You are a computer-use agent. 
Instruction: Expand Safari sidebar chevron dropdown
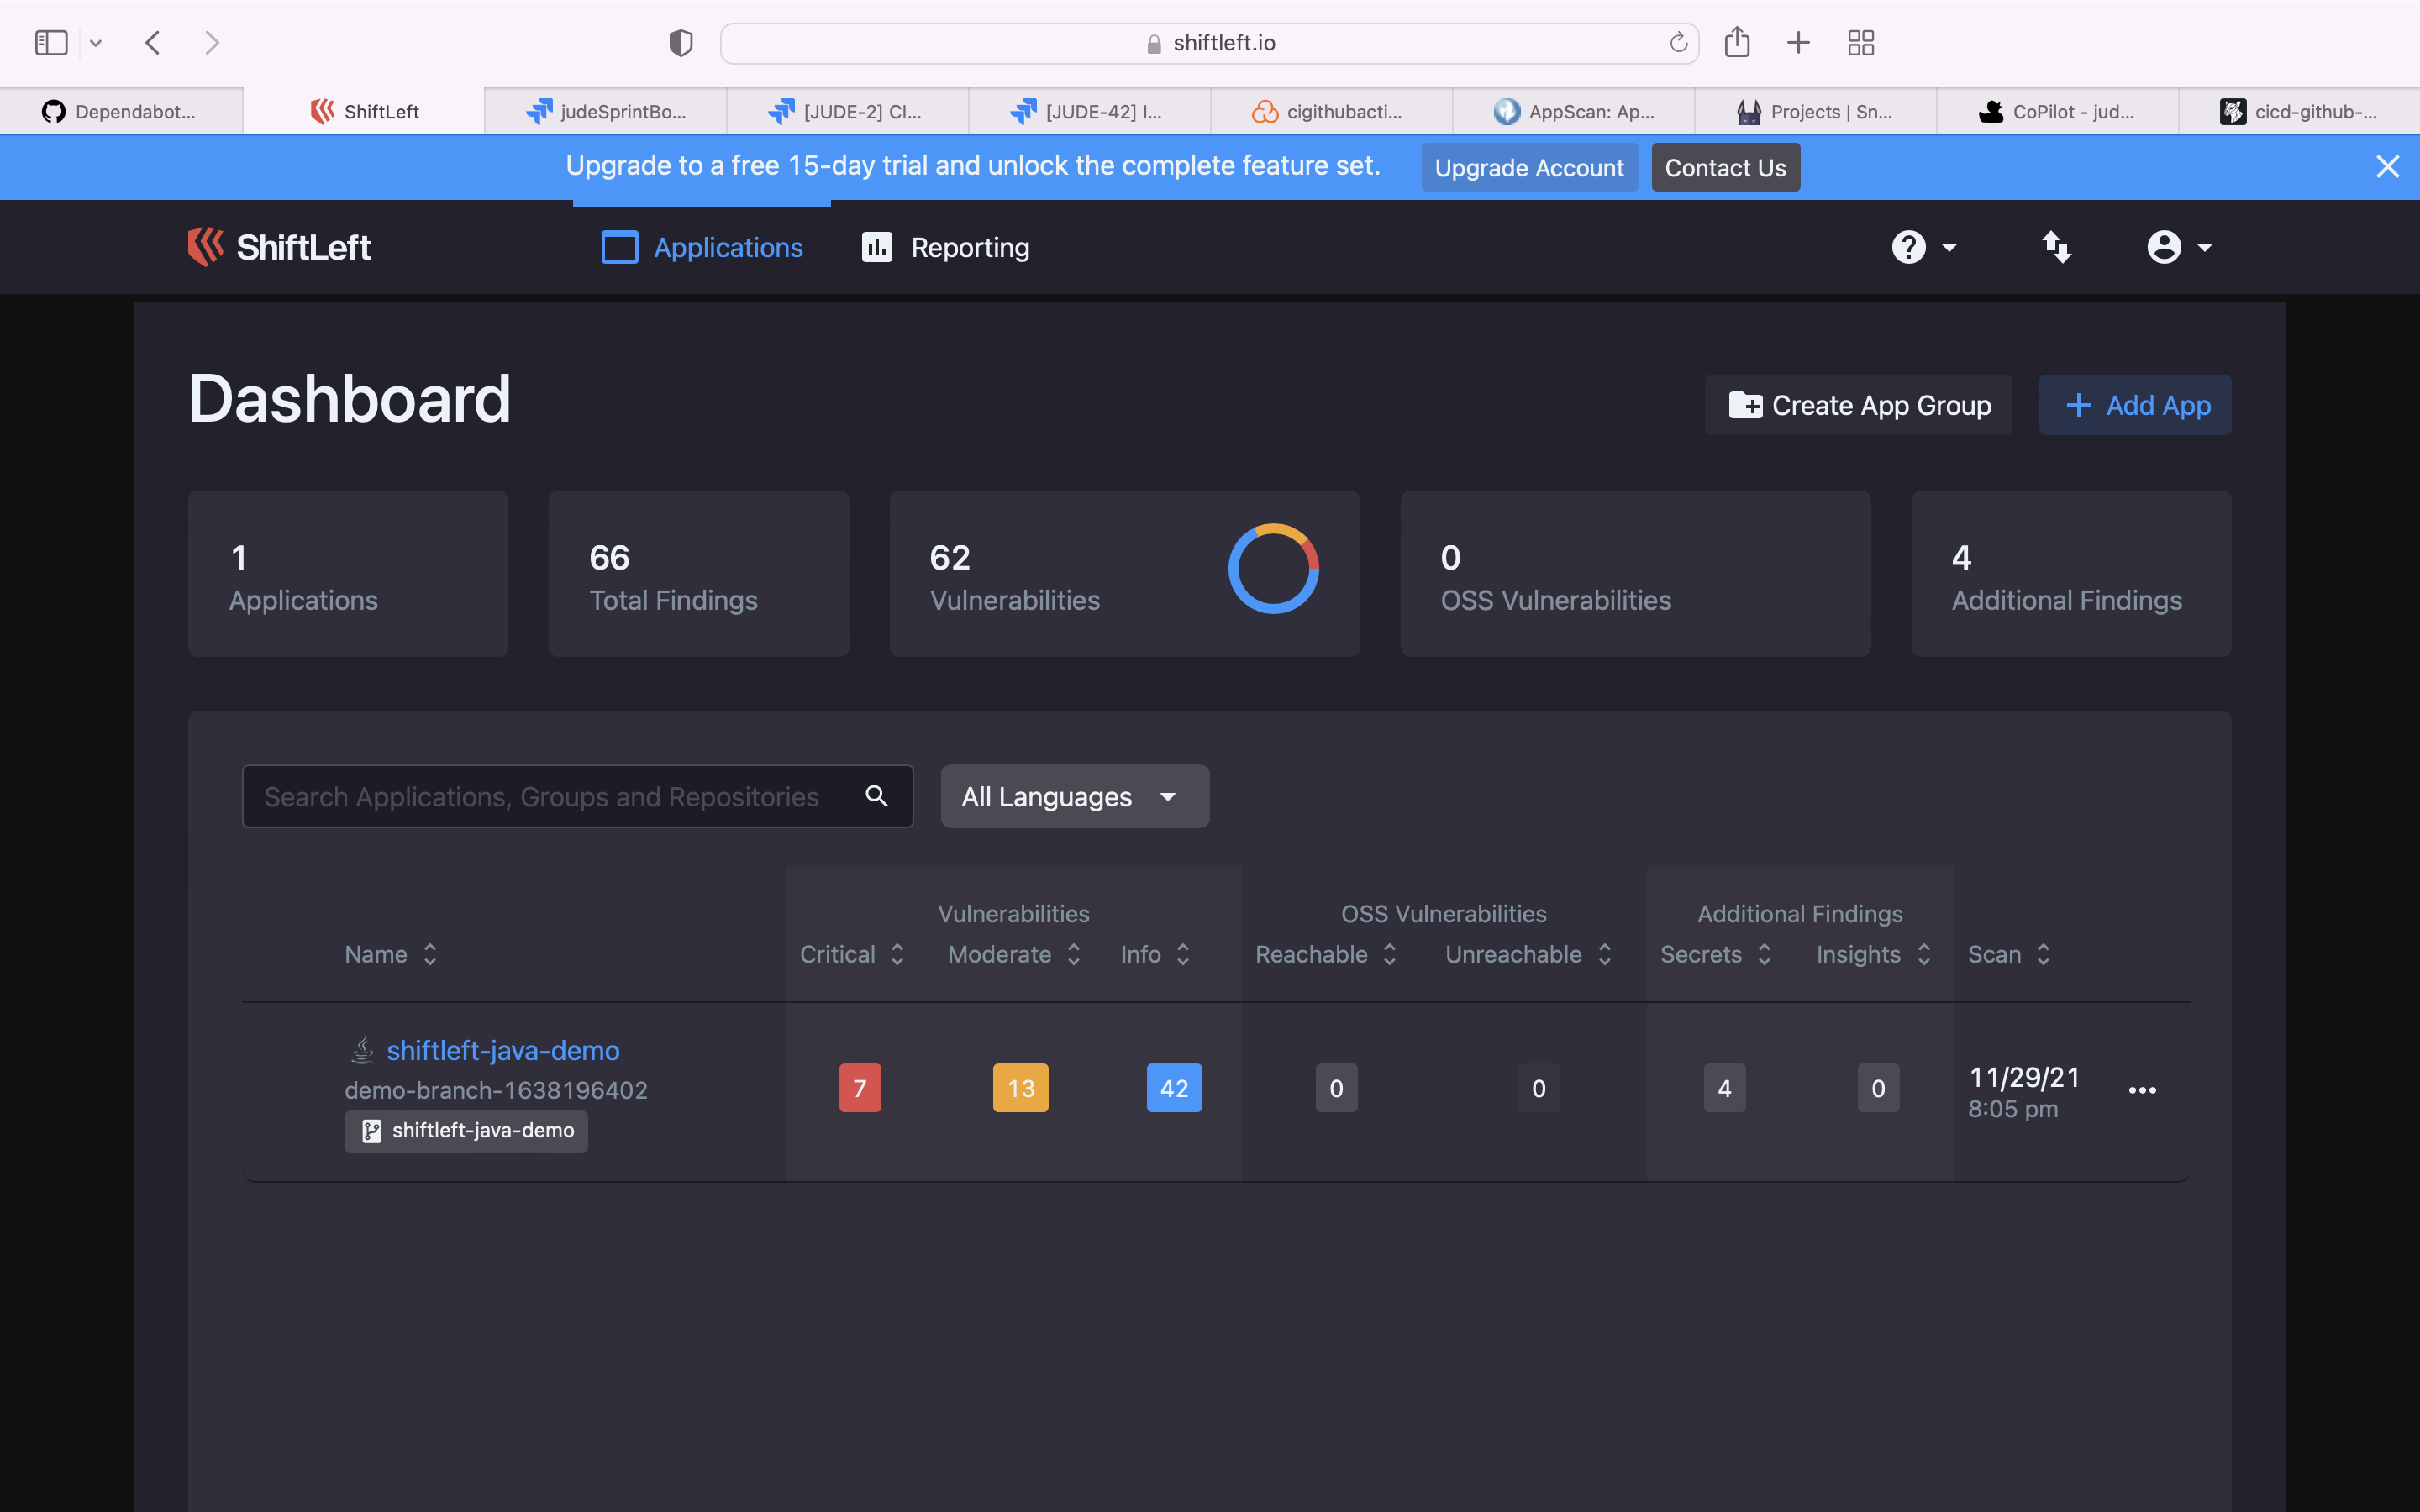(96, 43)
